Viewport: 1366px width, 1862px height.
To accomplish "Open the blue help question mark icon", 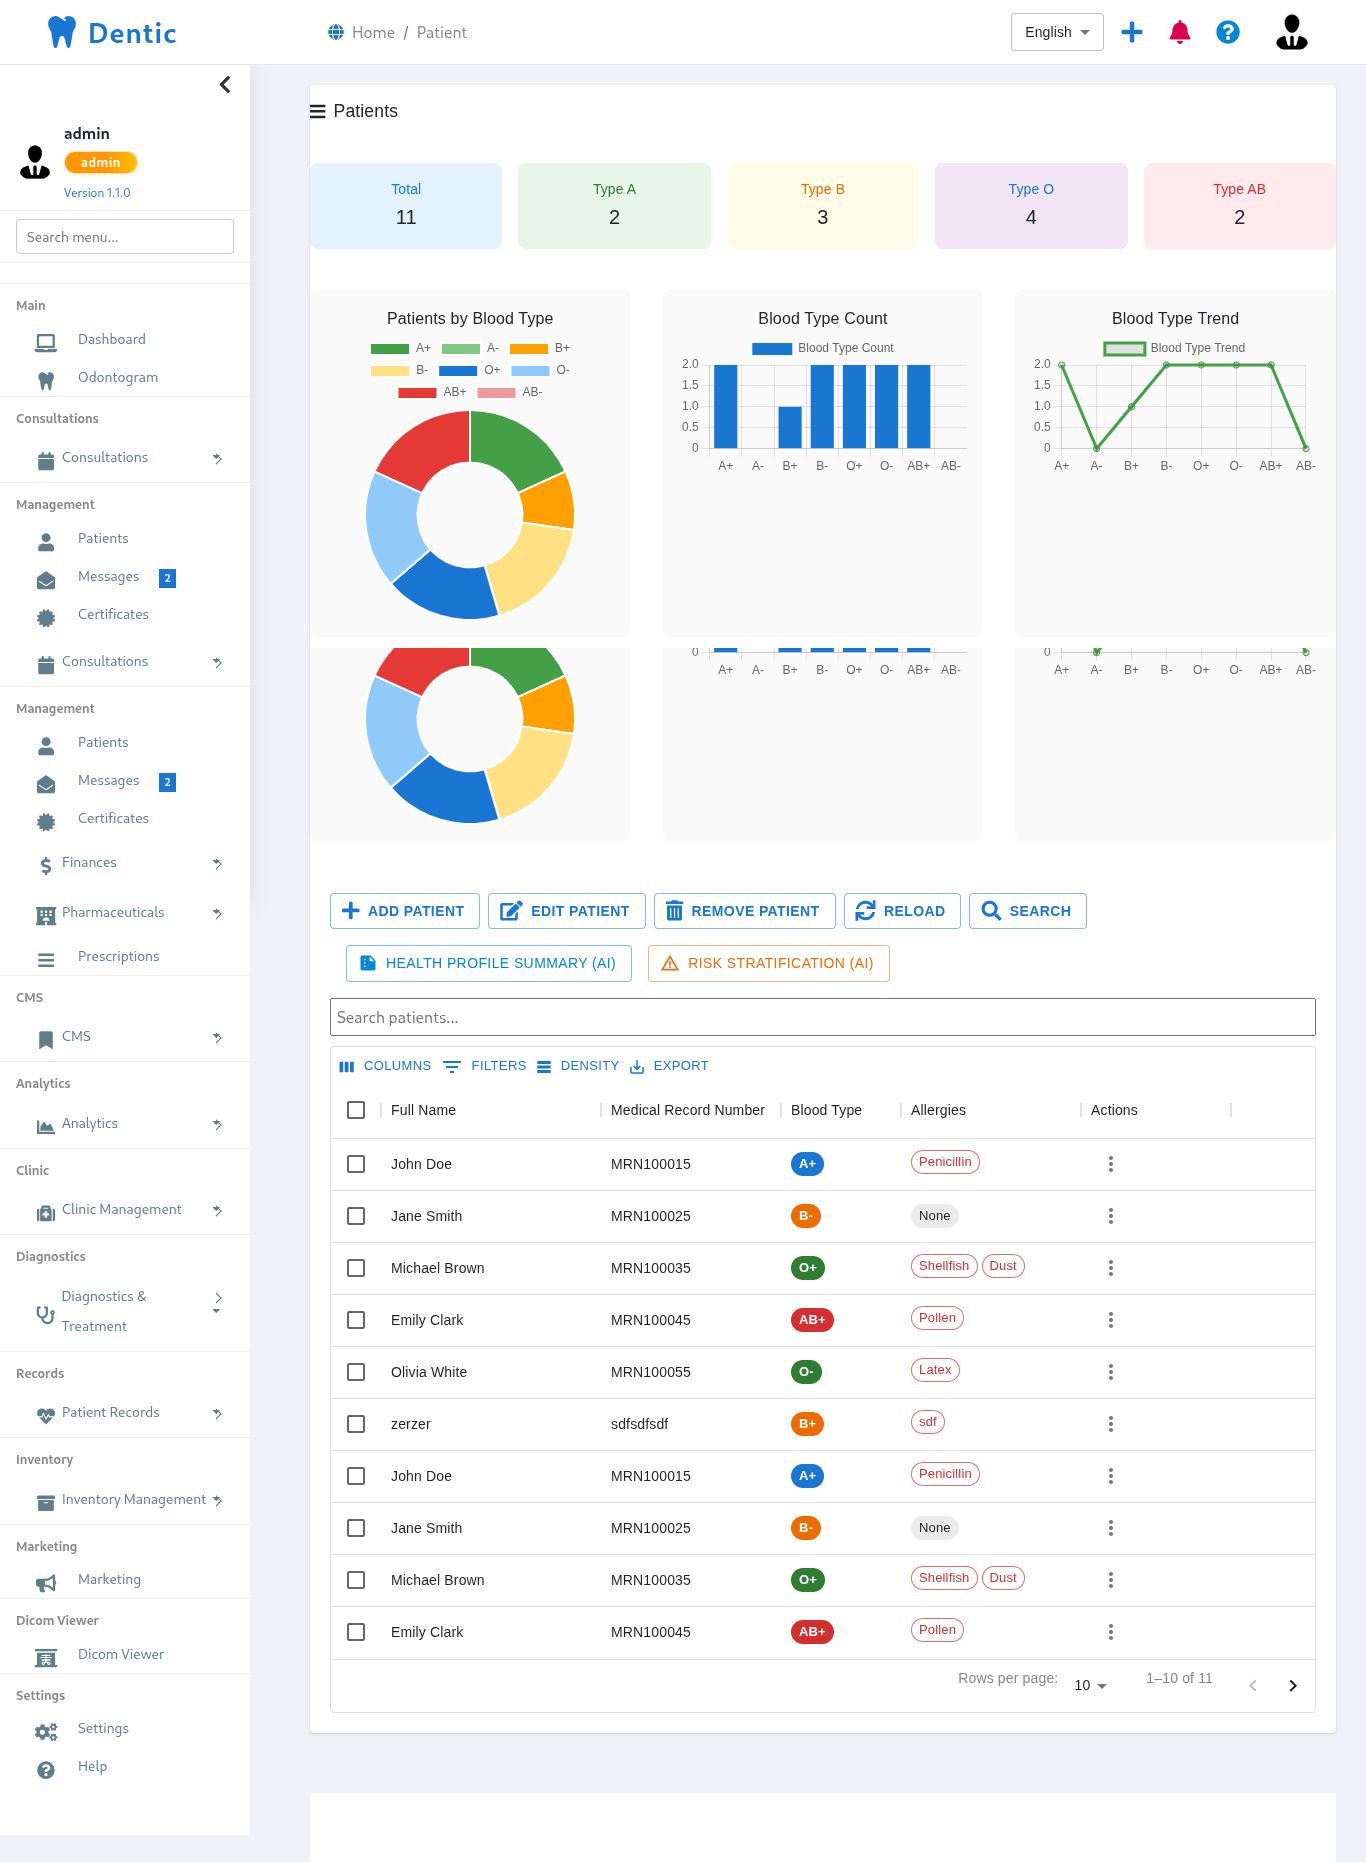I will tap(1228, 32).
